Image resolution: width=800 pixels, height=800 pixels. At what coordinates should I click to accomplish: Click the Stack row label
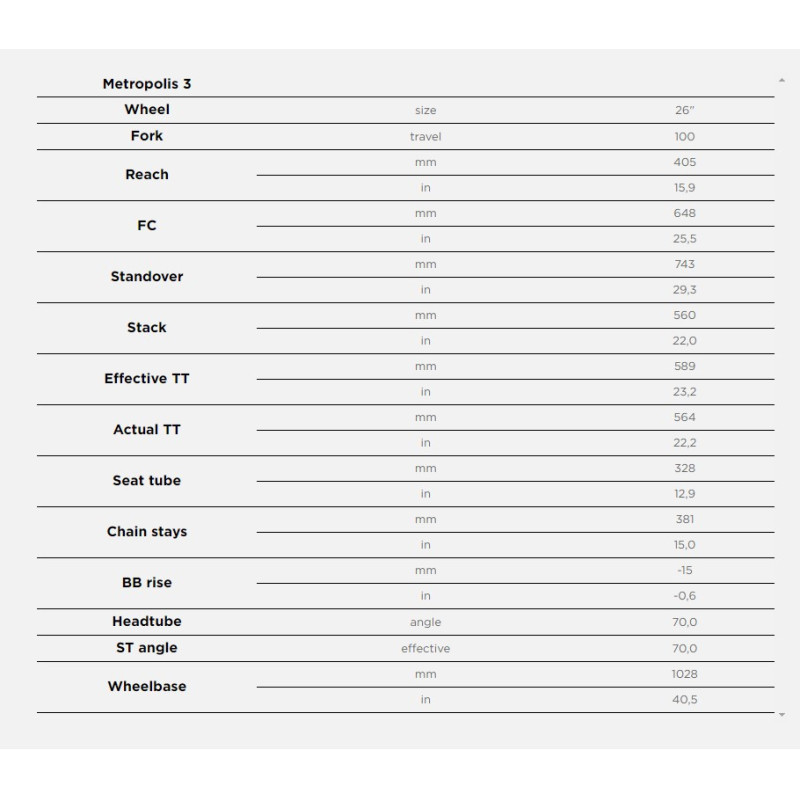147,328
